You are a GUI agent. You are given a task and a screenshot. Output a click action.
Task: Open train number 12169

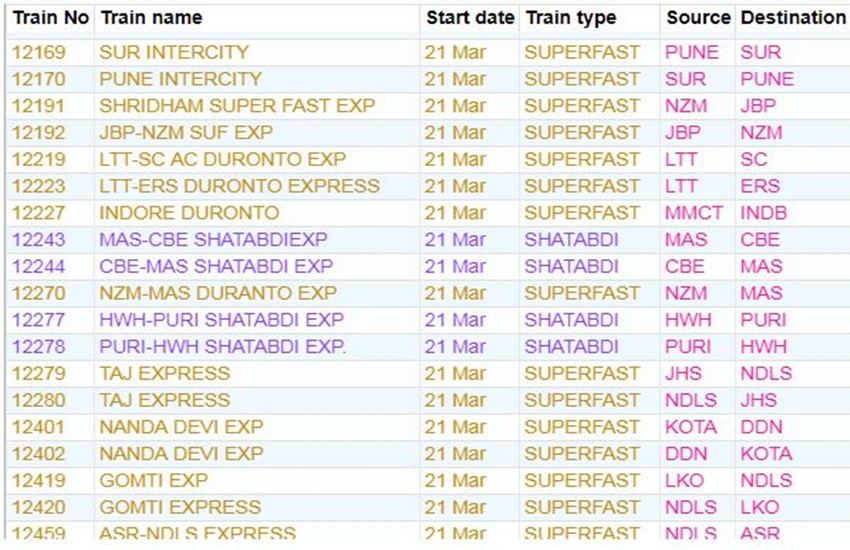[x=39, y=52]
